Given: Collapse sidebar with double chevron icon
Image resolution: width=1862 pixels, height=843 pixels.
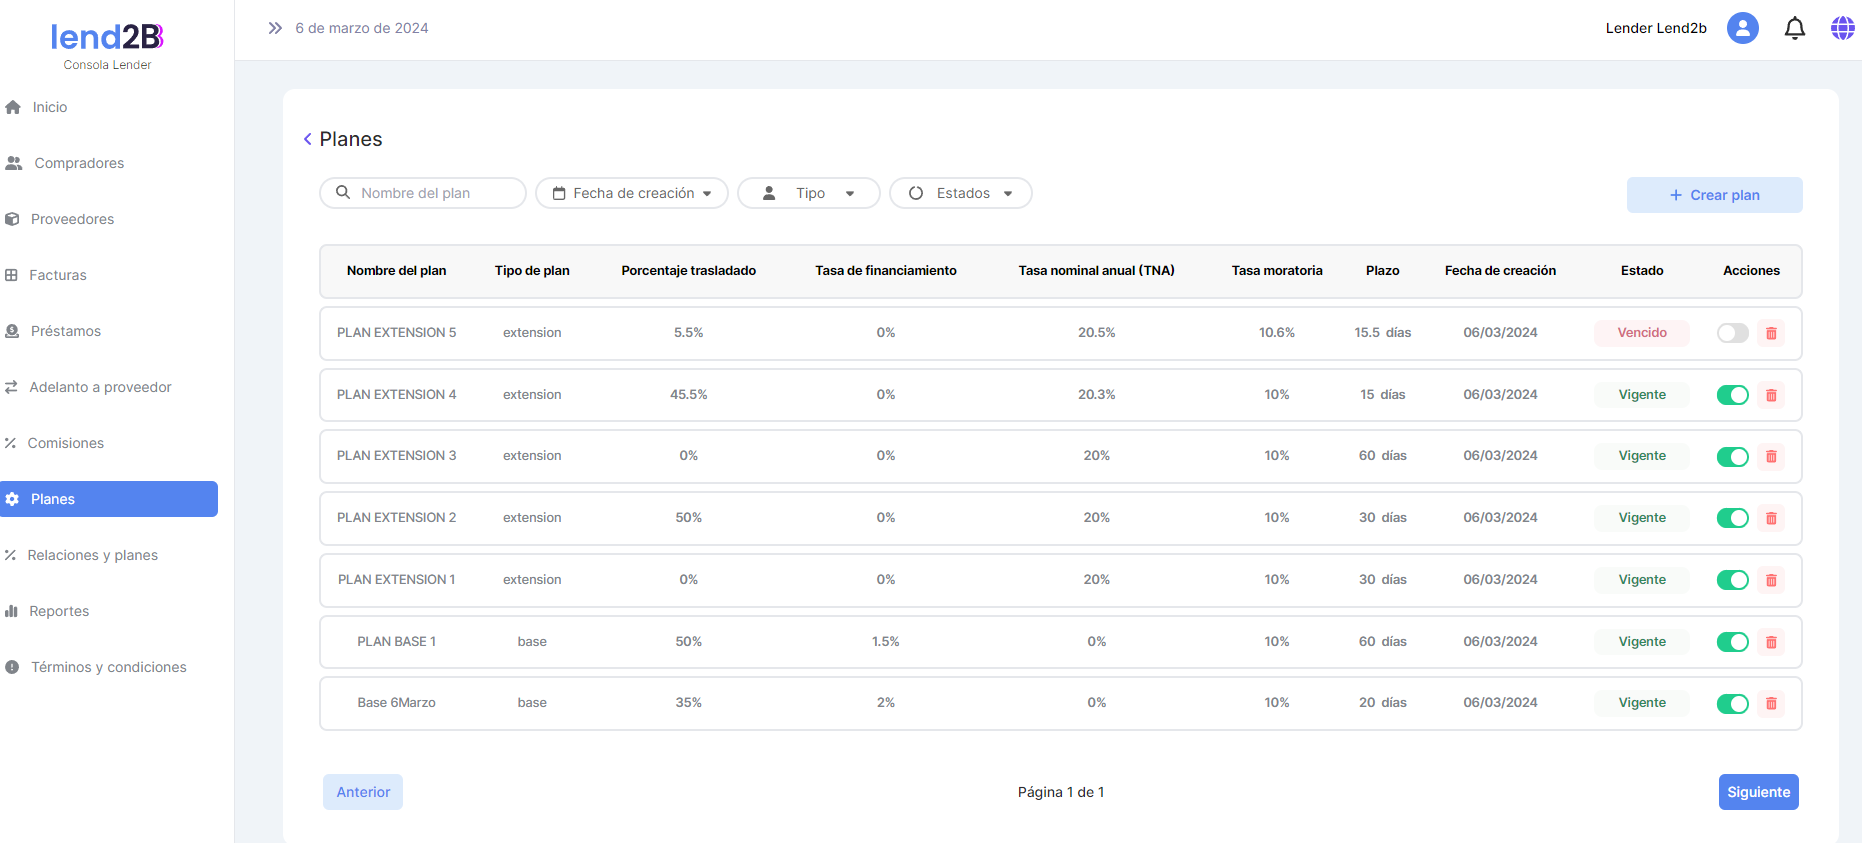Looking at the screenshot, I should [x=275, y=28].
